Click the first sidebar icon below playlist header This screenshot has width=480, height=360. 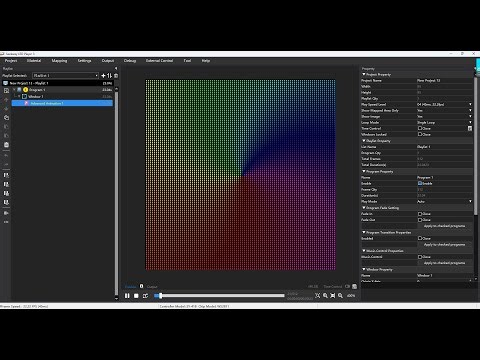6,91
